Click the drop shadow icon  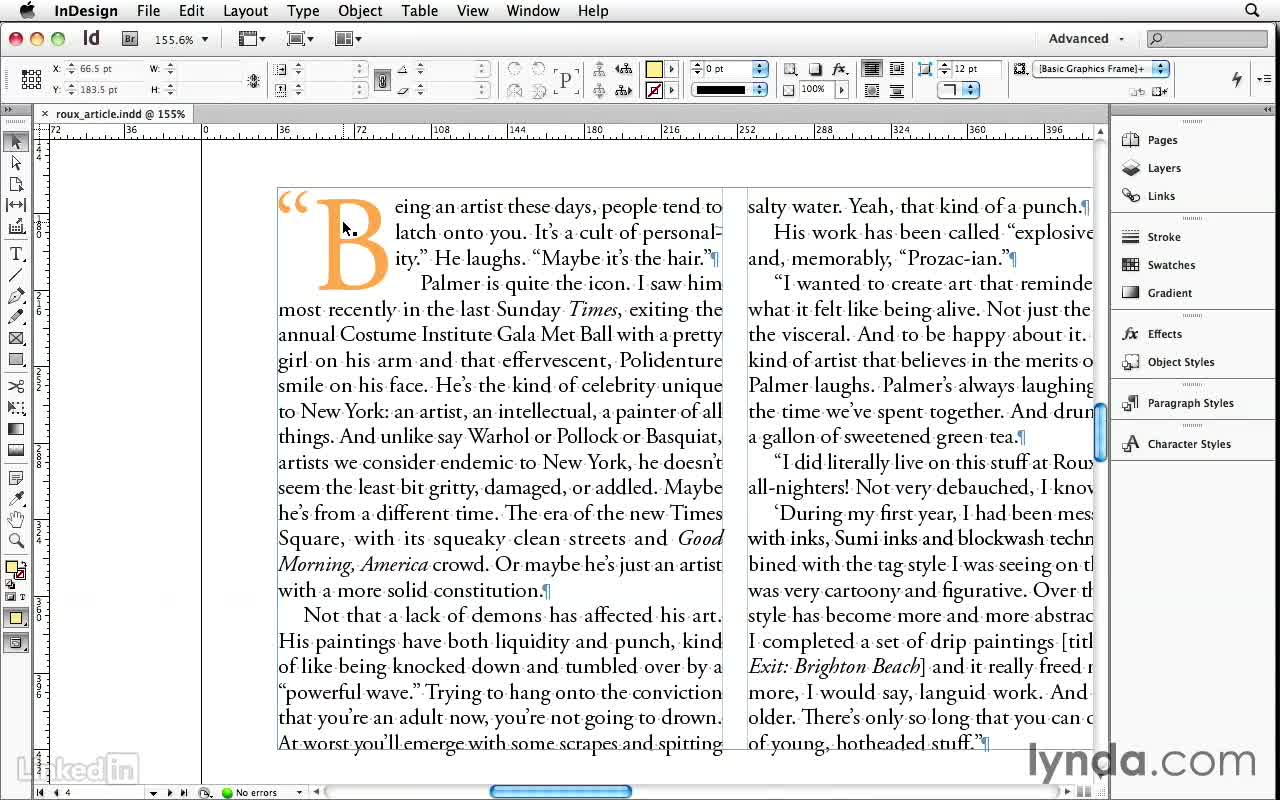click(x=815, y=69)
